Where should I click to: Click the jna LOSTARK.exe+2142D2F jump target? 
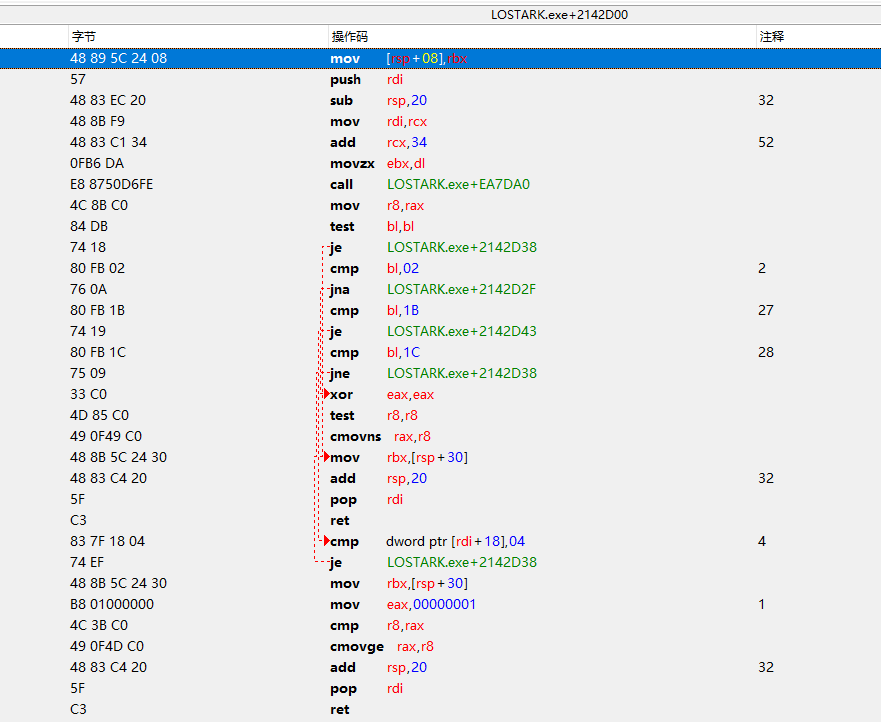click(461, 289)
